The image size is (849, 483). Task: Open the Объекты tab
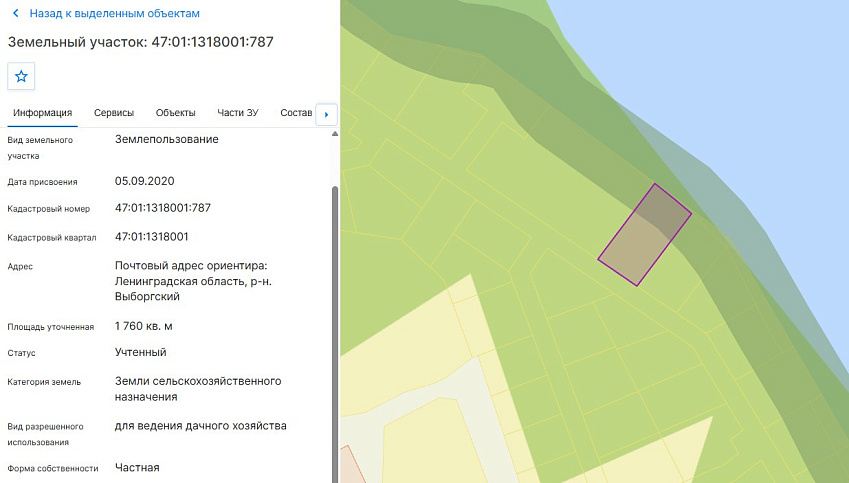tap(175, 113)
